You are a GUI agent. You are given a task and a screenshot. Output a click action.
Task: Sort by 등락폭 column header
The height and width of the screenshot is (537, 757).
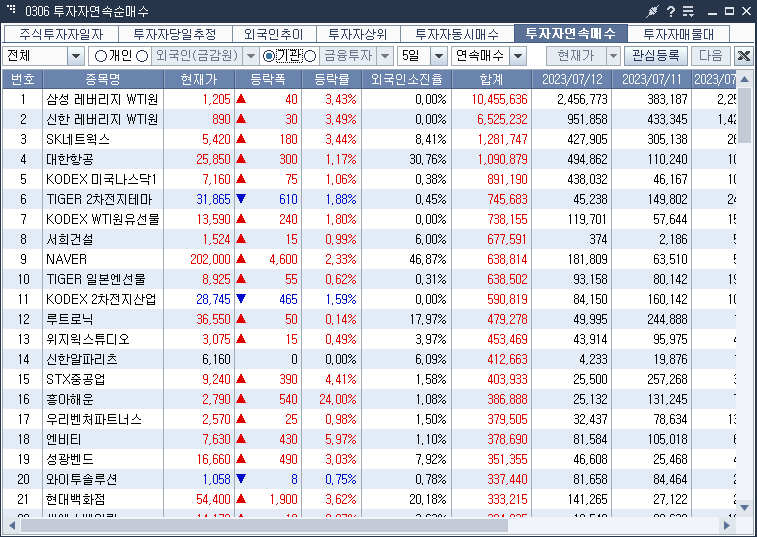(268, 79)
